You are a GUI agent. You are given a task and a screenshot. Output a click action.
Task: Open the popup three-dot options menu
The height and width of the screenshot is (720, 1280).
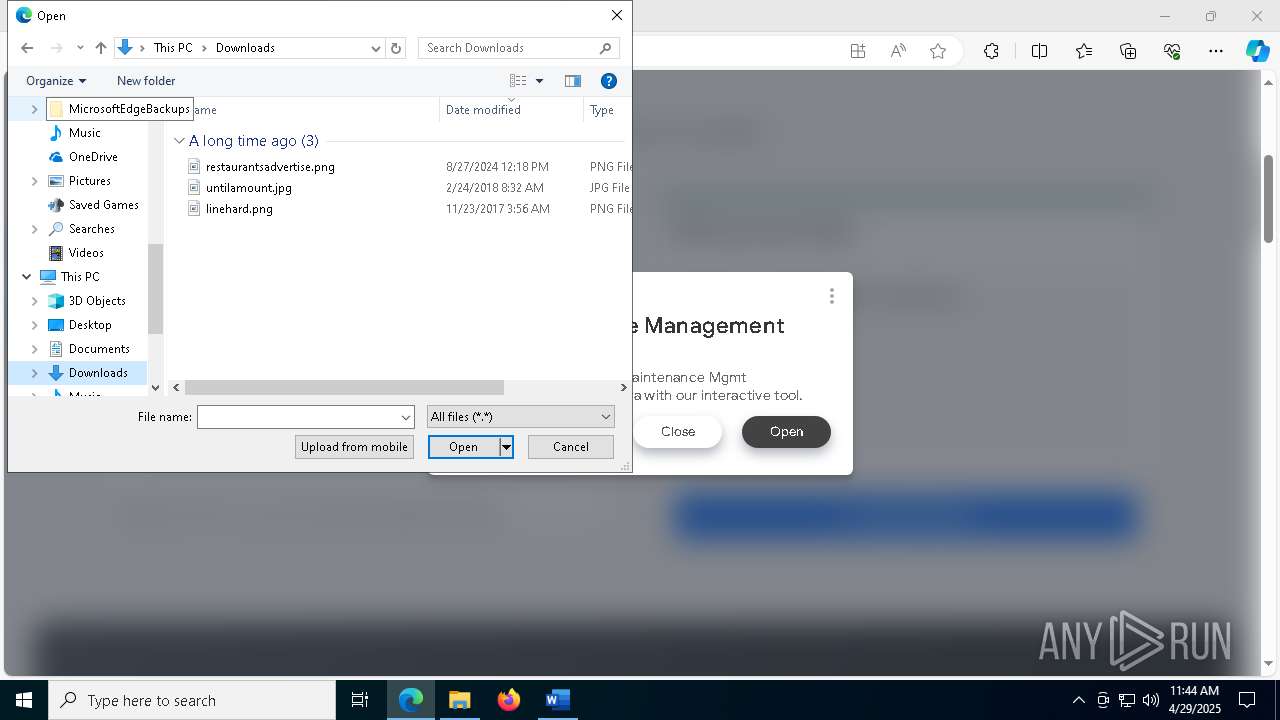tap(831, 296)
